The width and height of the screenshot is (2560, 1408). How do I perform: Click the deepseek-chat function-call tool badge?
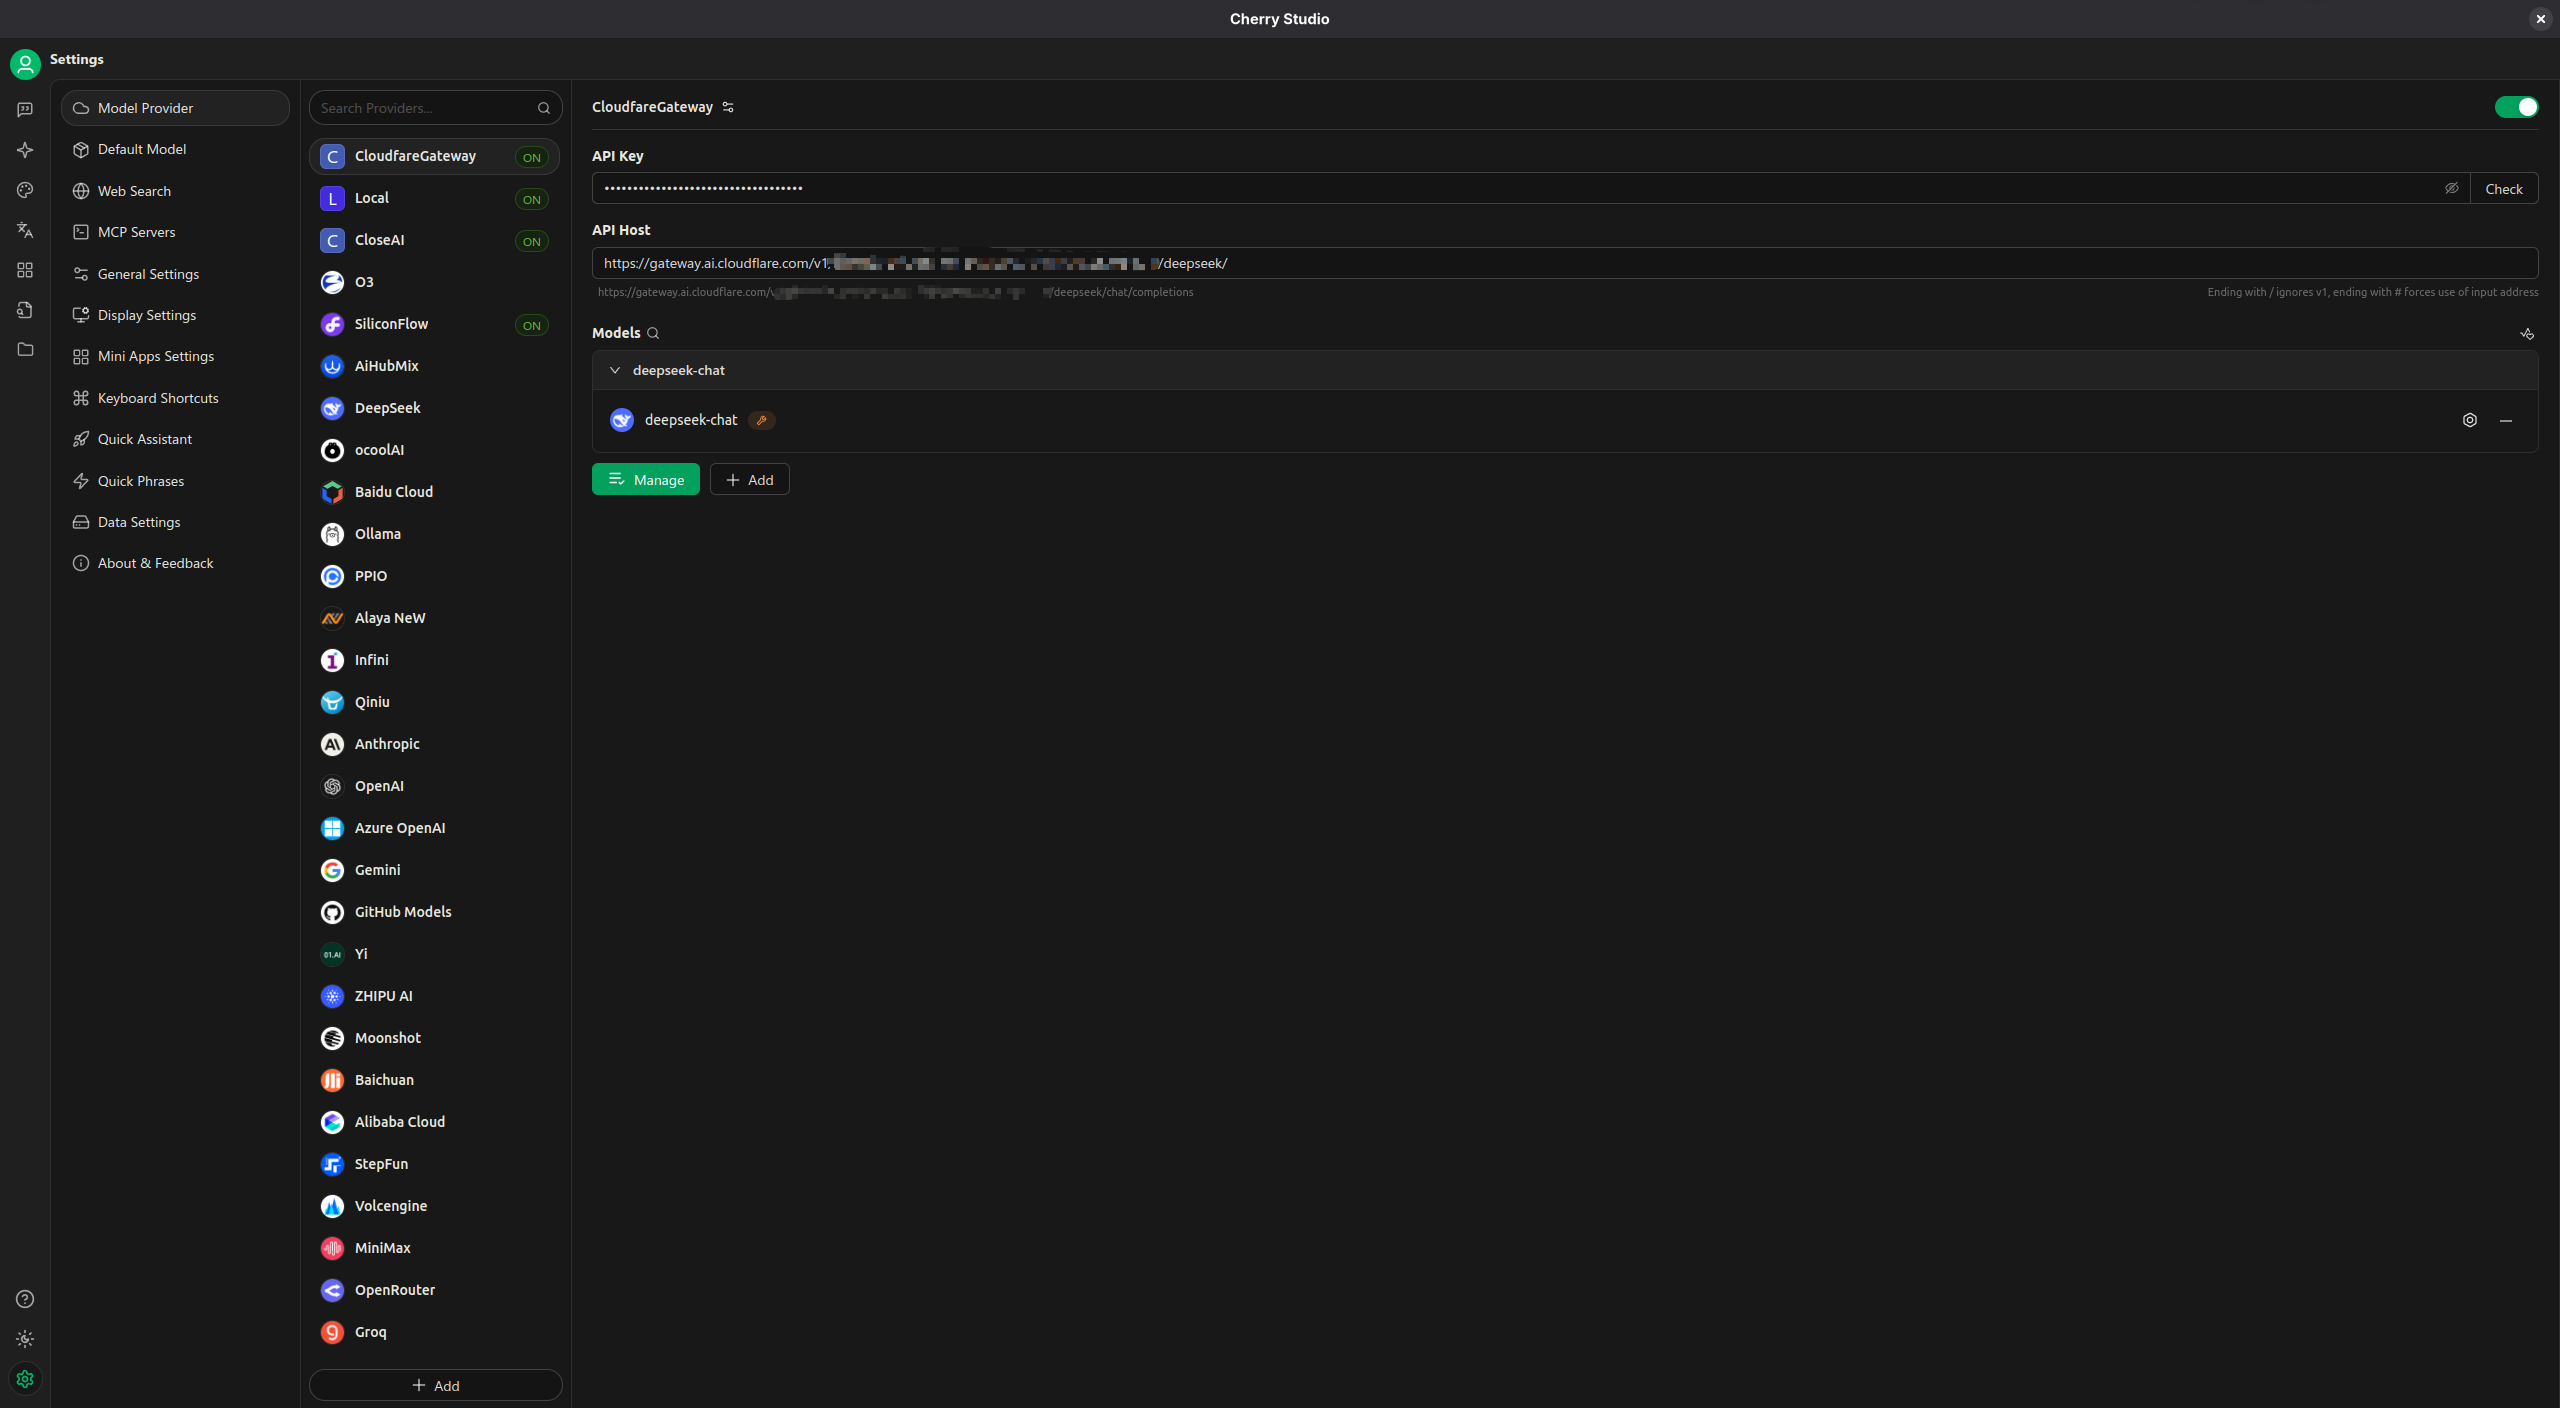pos(762,420)
